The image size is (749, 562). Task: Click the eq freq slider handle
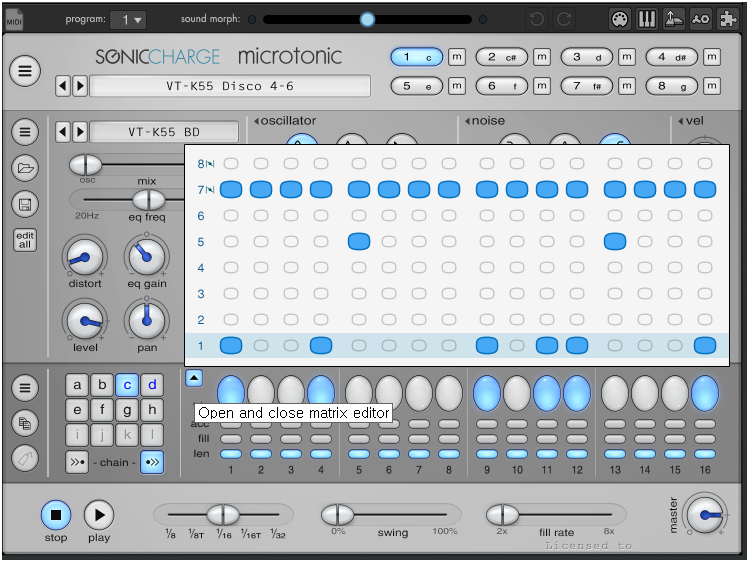(149, 199)
